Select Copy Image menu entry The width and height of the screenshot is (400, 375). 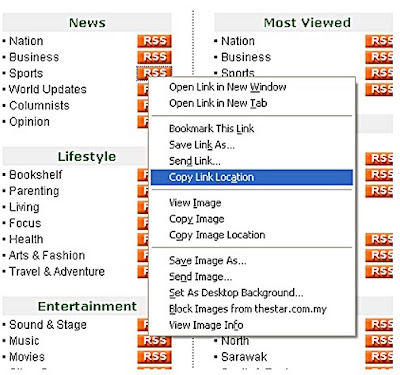point(252,219)
